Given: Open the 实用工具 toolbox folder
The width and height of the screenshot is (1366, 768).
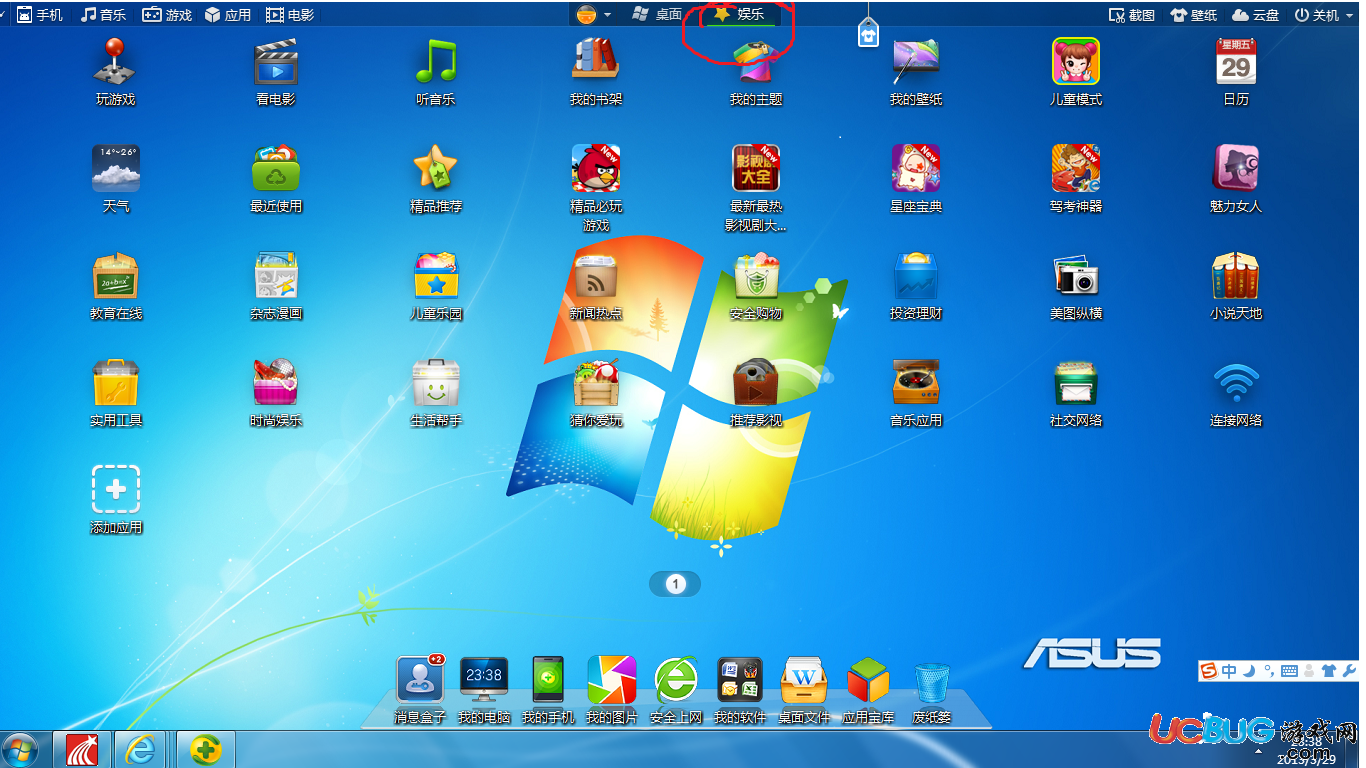Looking at the screenshot, I should pyautogui.click(x=116, y=382).
